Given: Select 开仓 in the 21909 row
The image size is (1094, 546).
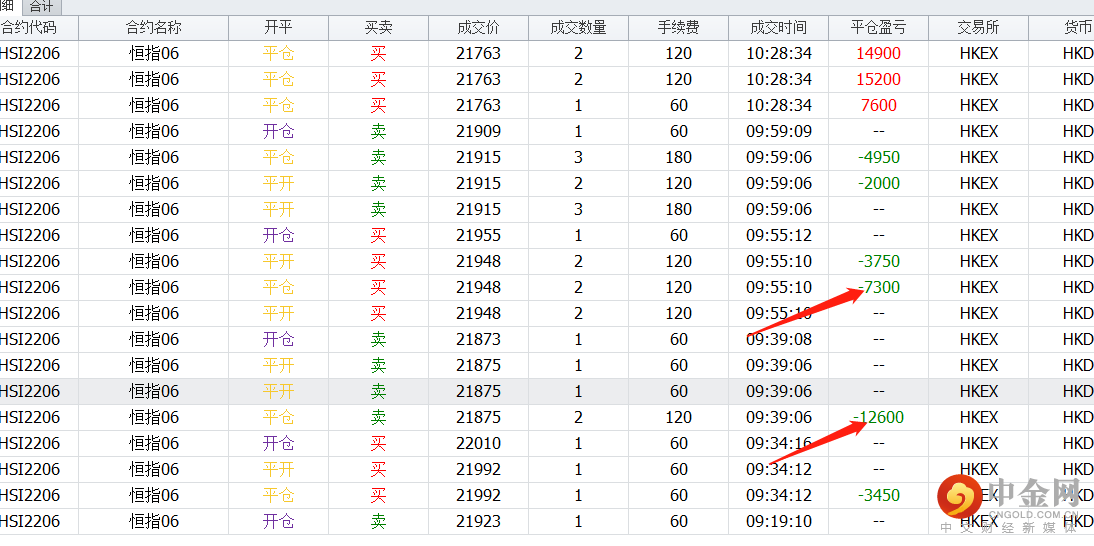Looking at the screenshot, I should (278, 132).
